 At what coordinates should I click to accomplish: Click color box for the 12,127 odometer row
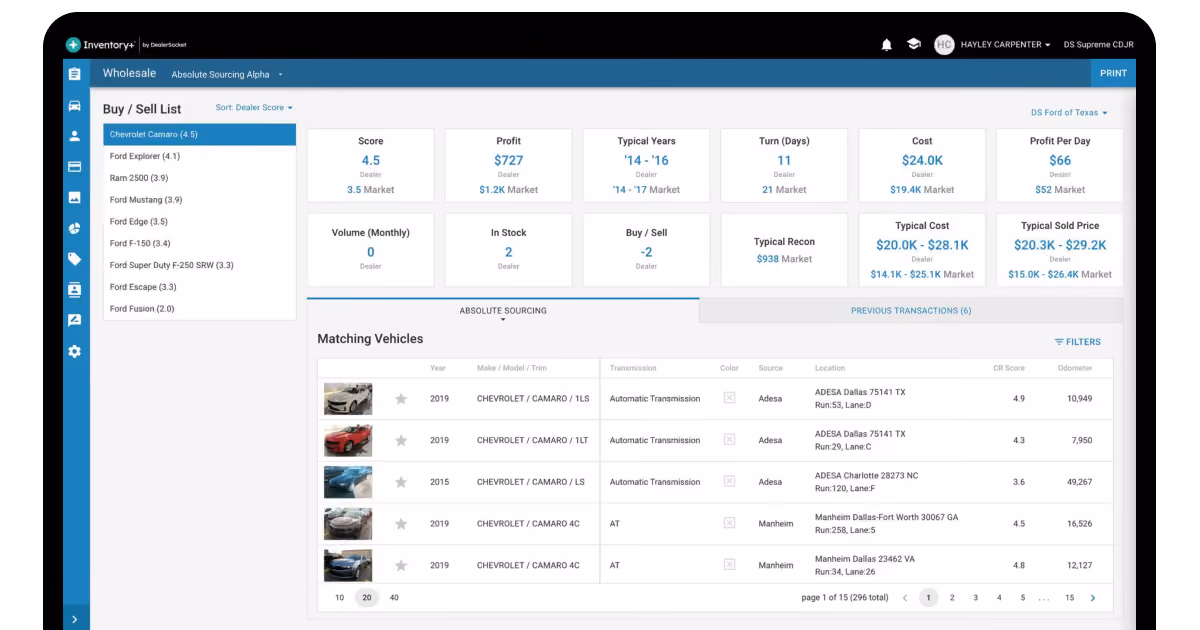click(729, 565)
